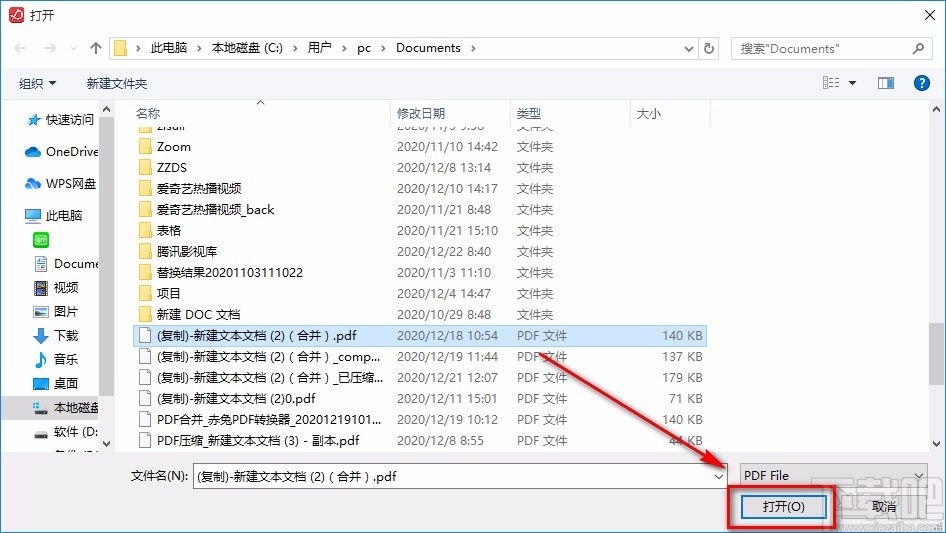Select the Zoom folder

point(174,147)
